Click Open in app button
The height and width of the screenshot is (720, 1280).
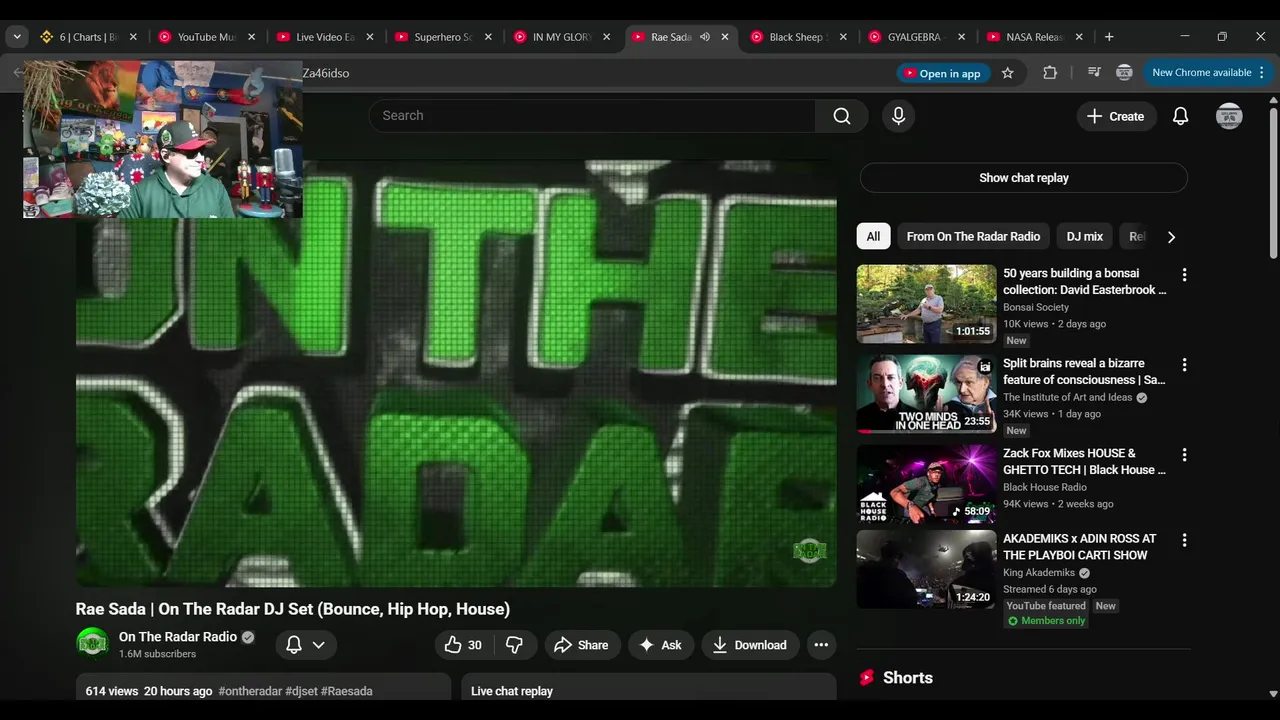[x=943, y=73]
